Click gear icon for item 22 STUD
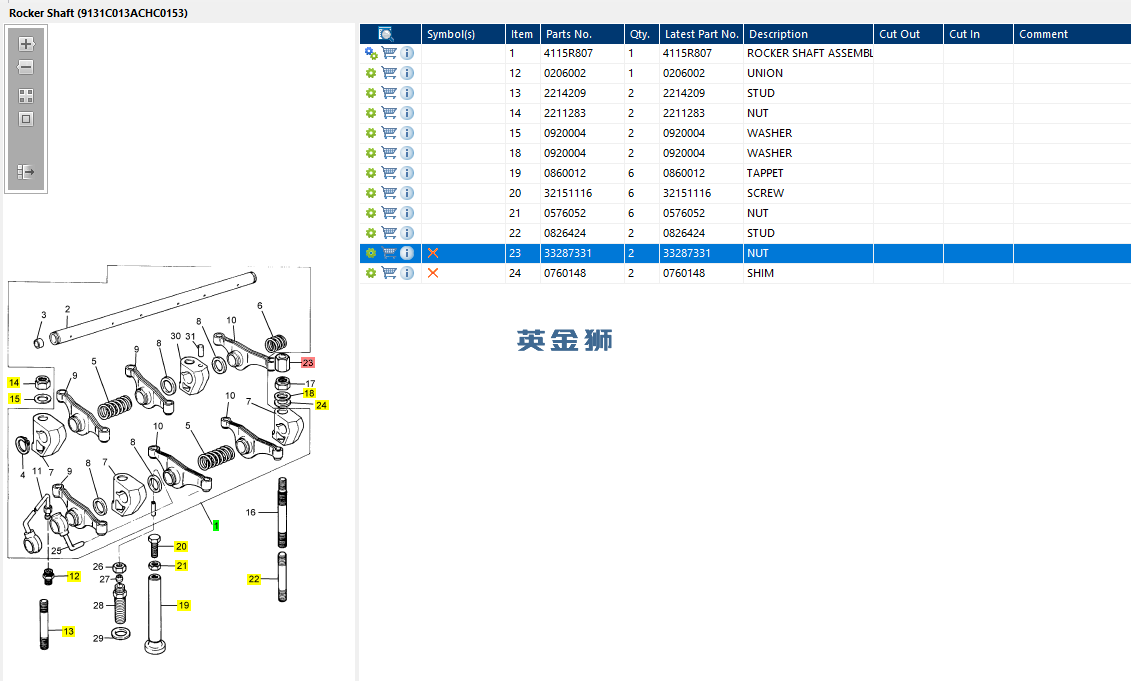Viewport: 1131px width, 681px height. [x=371, y=233]
